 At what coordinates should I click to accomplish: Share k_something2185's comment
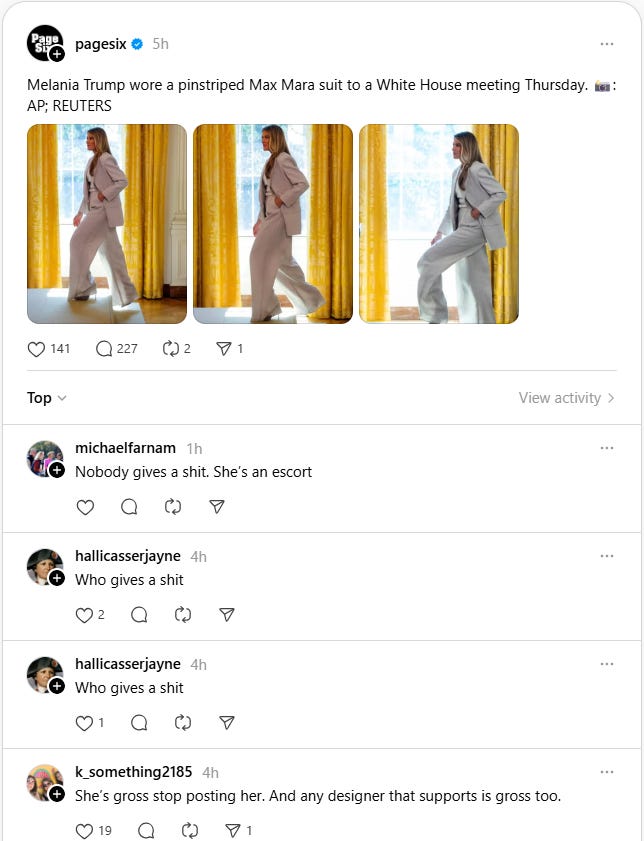click(x=233, y=831)
